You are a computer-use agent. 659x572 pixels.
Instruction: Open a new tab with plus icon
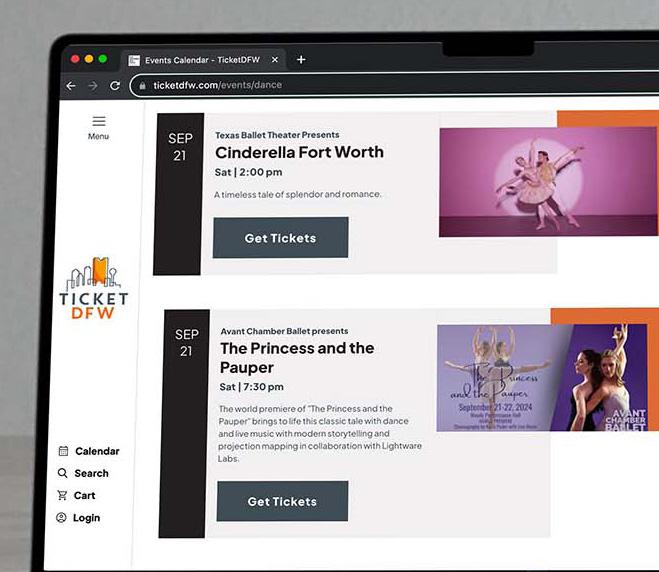(301, 60)
